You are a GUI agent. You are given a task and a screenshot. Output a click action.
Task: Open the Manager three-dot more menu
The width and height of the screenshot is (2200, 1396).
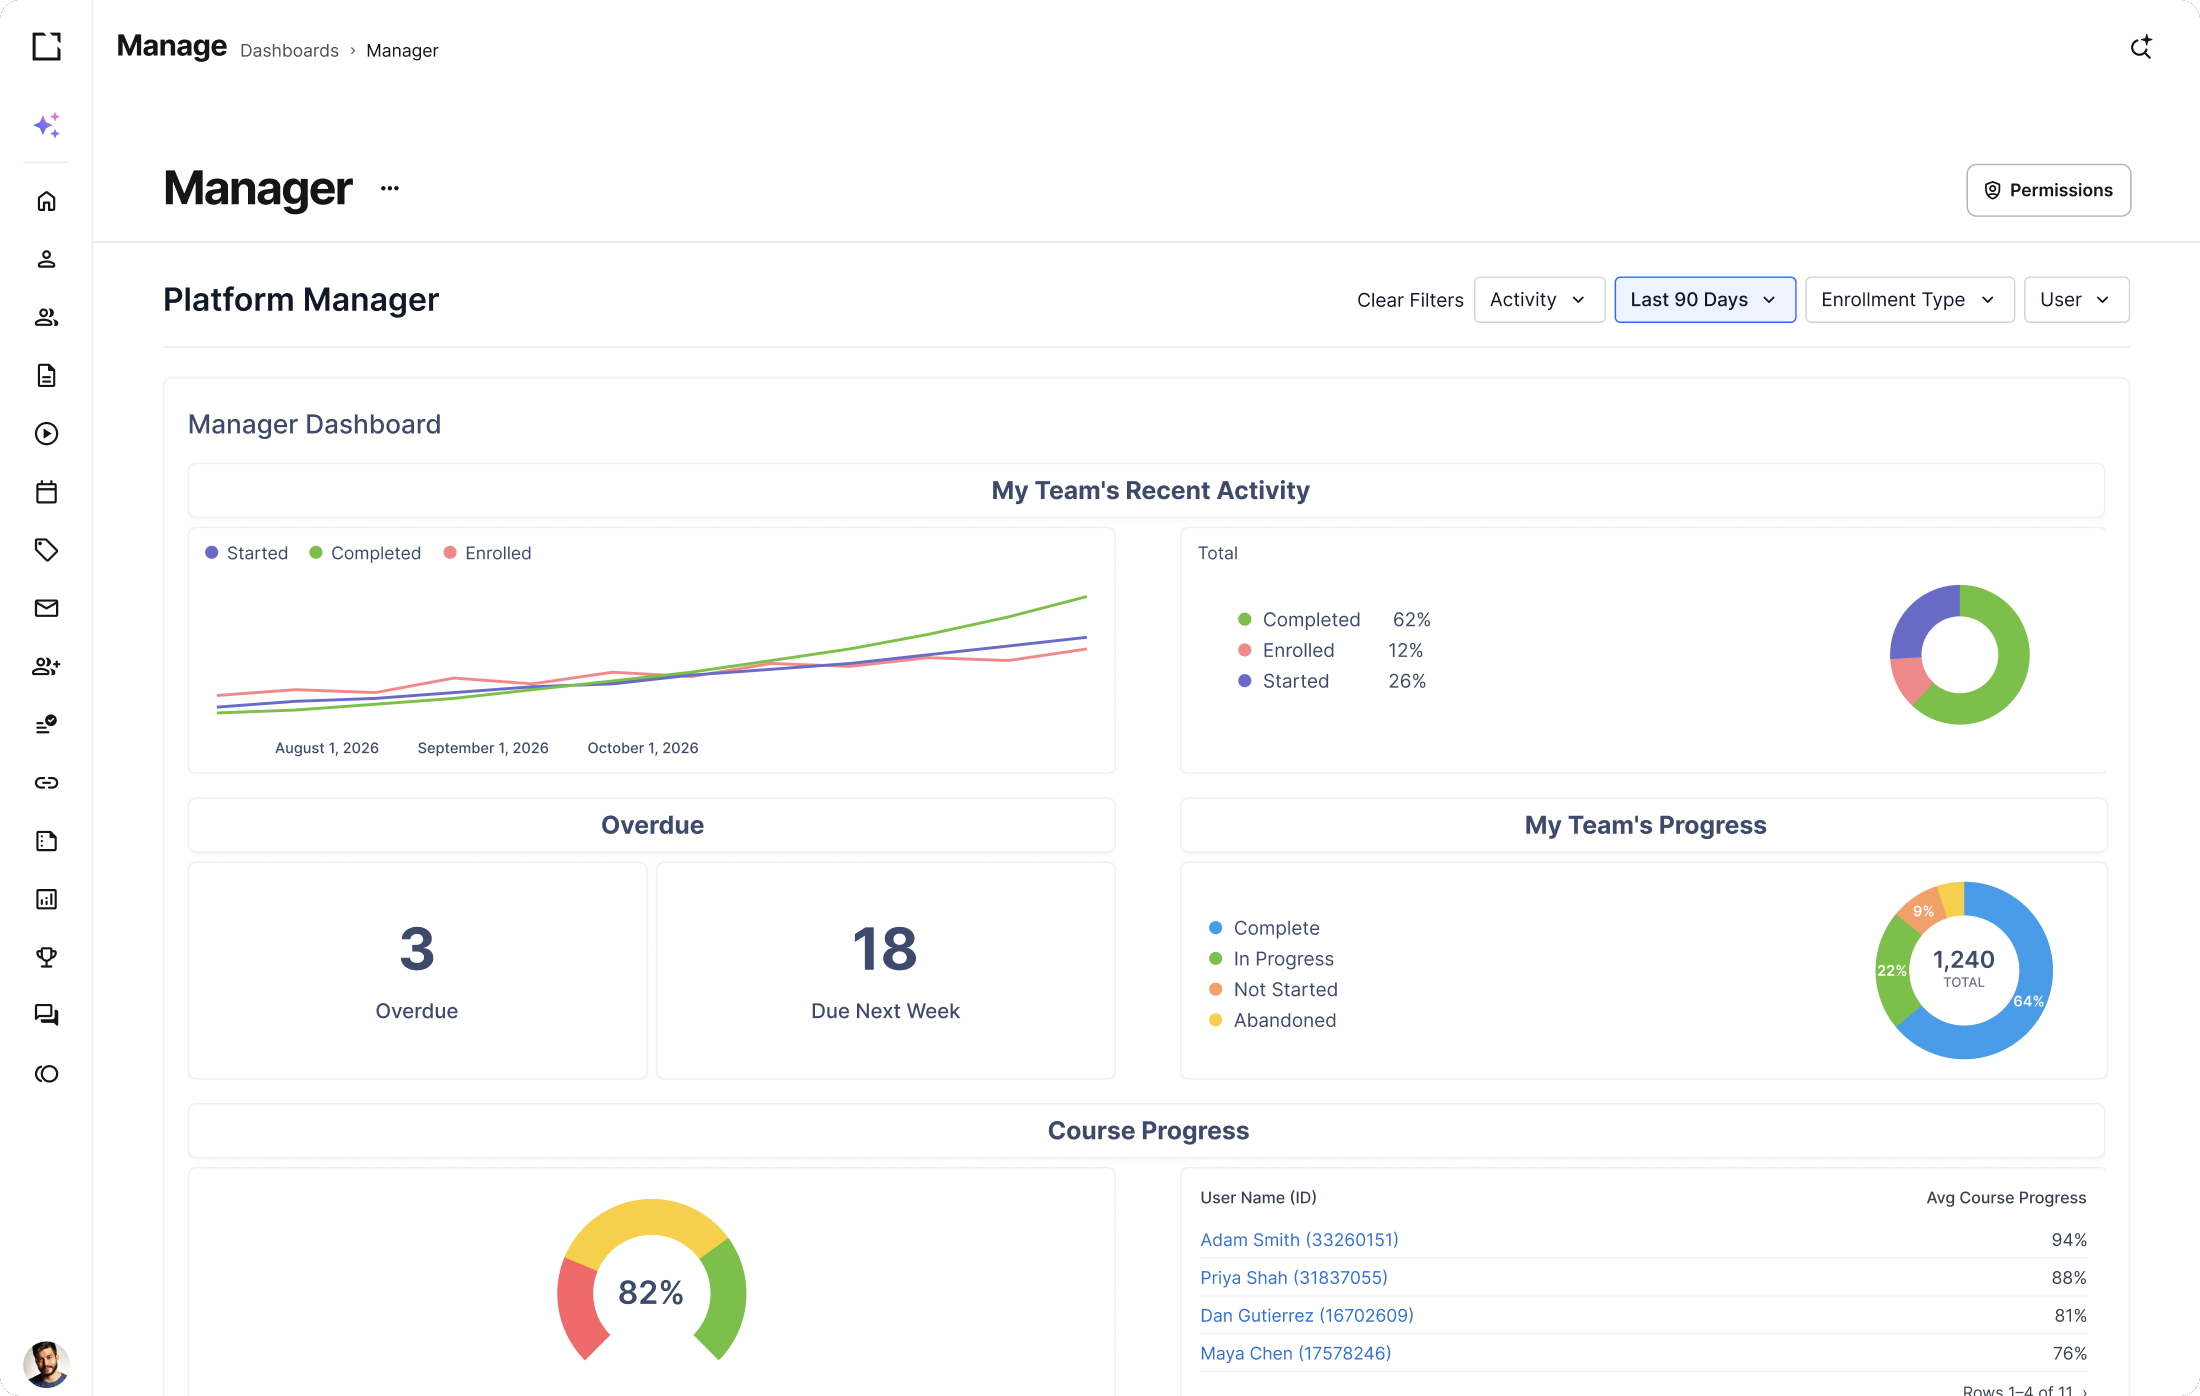389,188
